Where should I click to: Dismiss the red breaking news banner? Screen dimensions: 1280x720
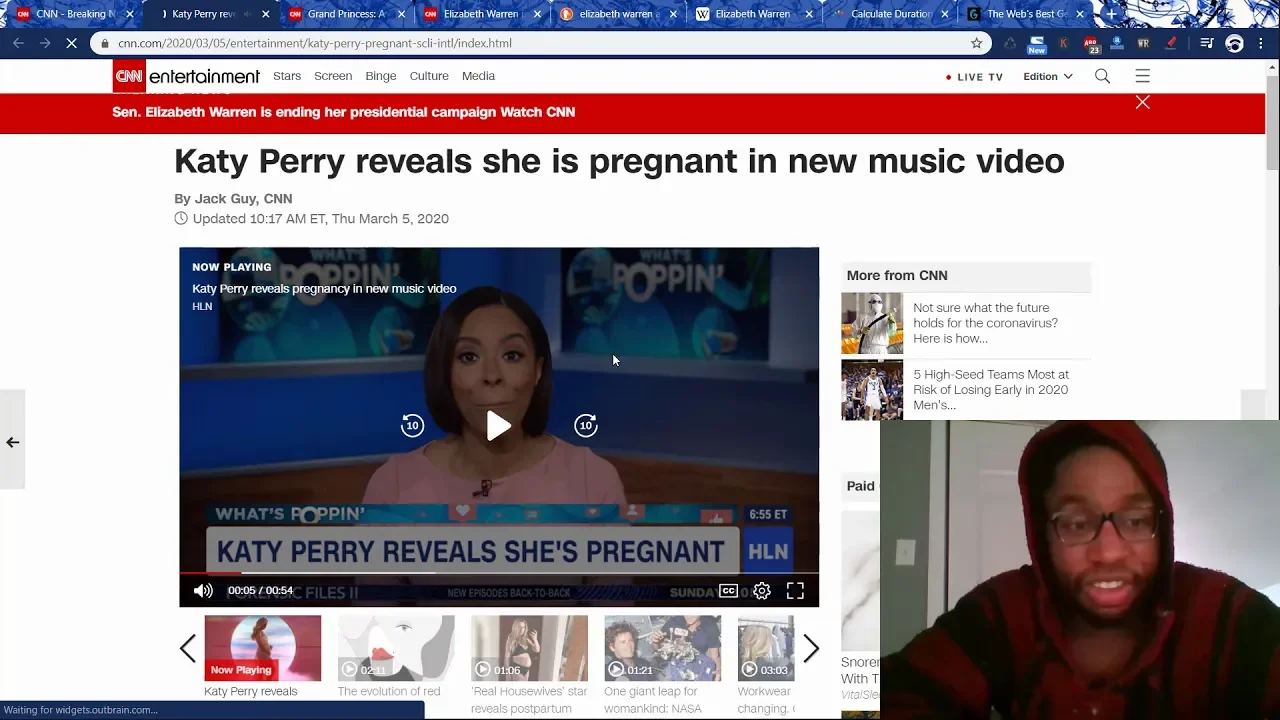pos(1142,102)
